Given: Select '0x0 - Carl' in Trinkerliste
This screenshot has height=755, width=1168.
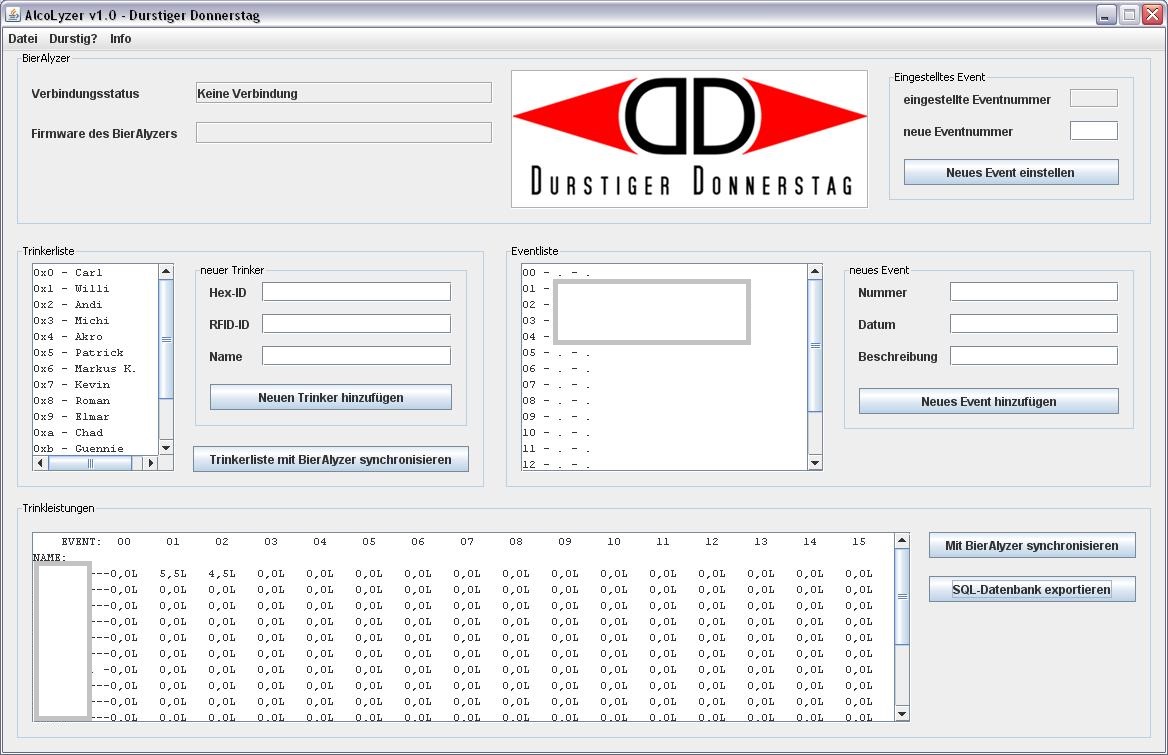Looking at the screenshot, I should point(95,273).
